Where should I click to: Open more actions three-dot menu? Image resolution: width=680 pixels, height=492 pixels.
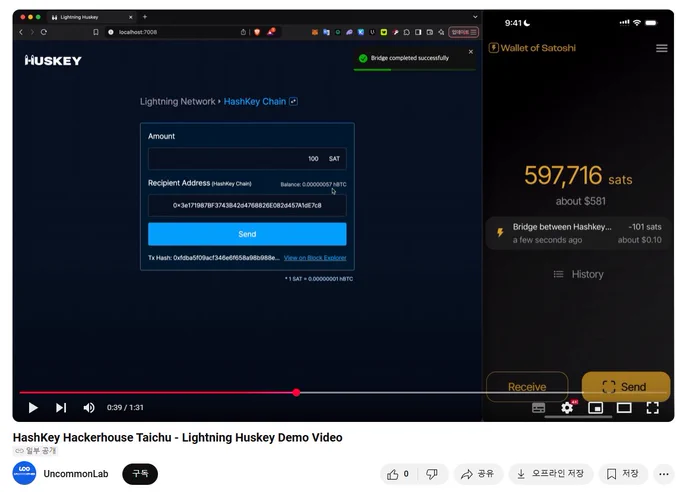tap(664, 474)
